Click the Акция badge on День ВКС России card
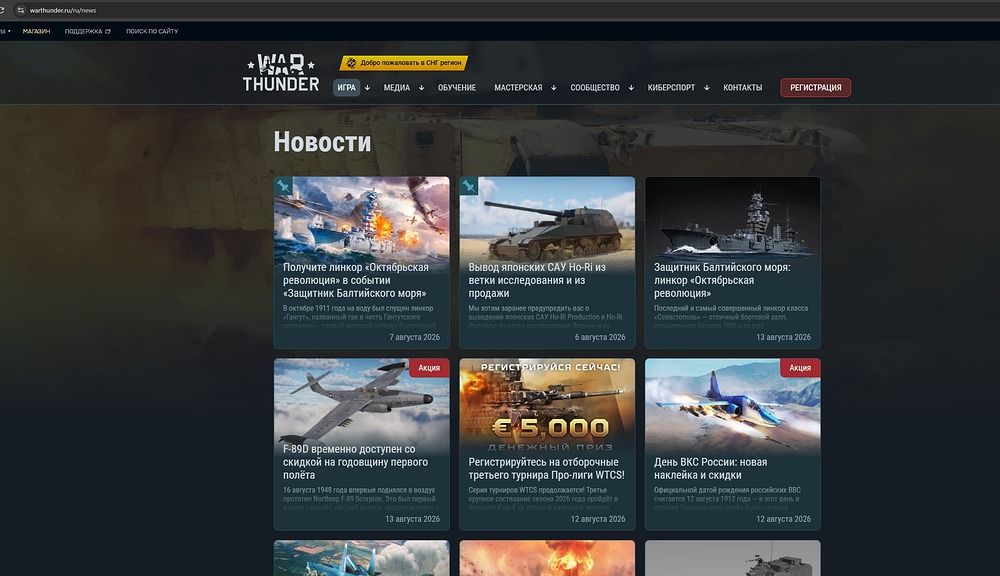The width and height of the screenshot is (1000, 576). [800, 367]
